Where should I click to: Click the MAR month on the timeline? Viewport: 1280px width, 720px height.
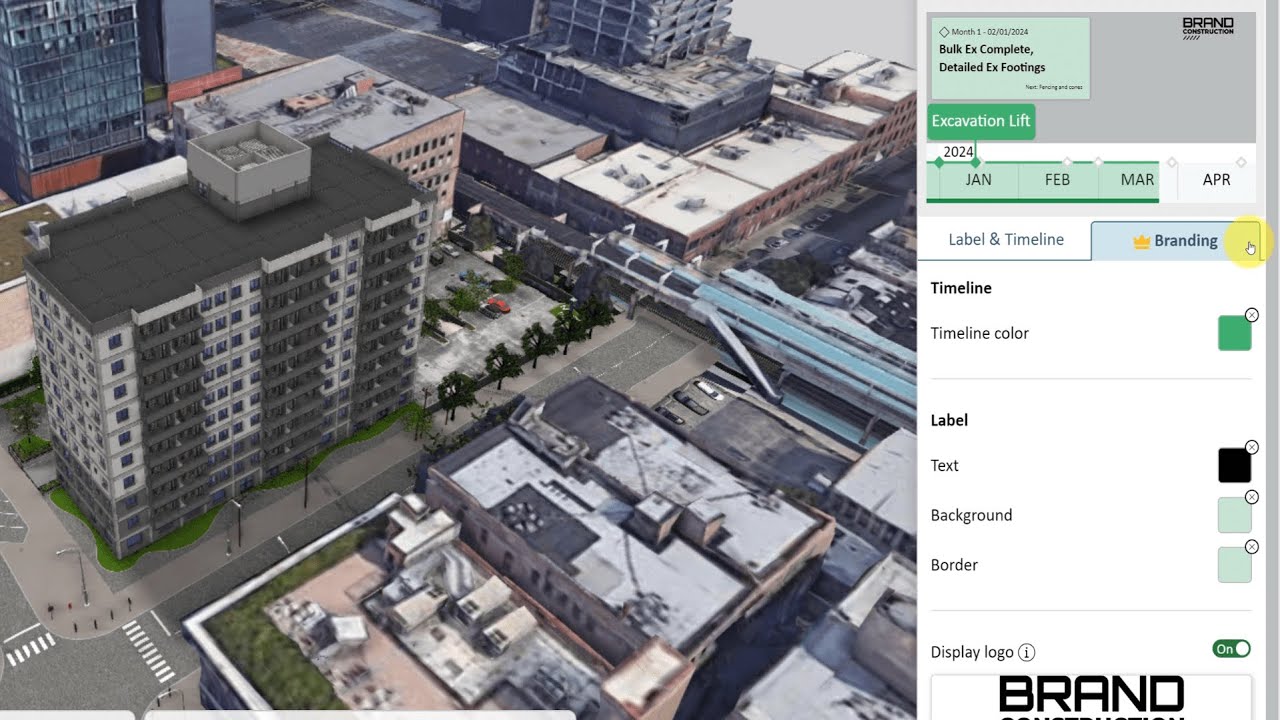click(x=1137, y=180)
